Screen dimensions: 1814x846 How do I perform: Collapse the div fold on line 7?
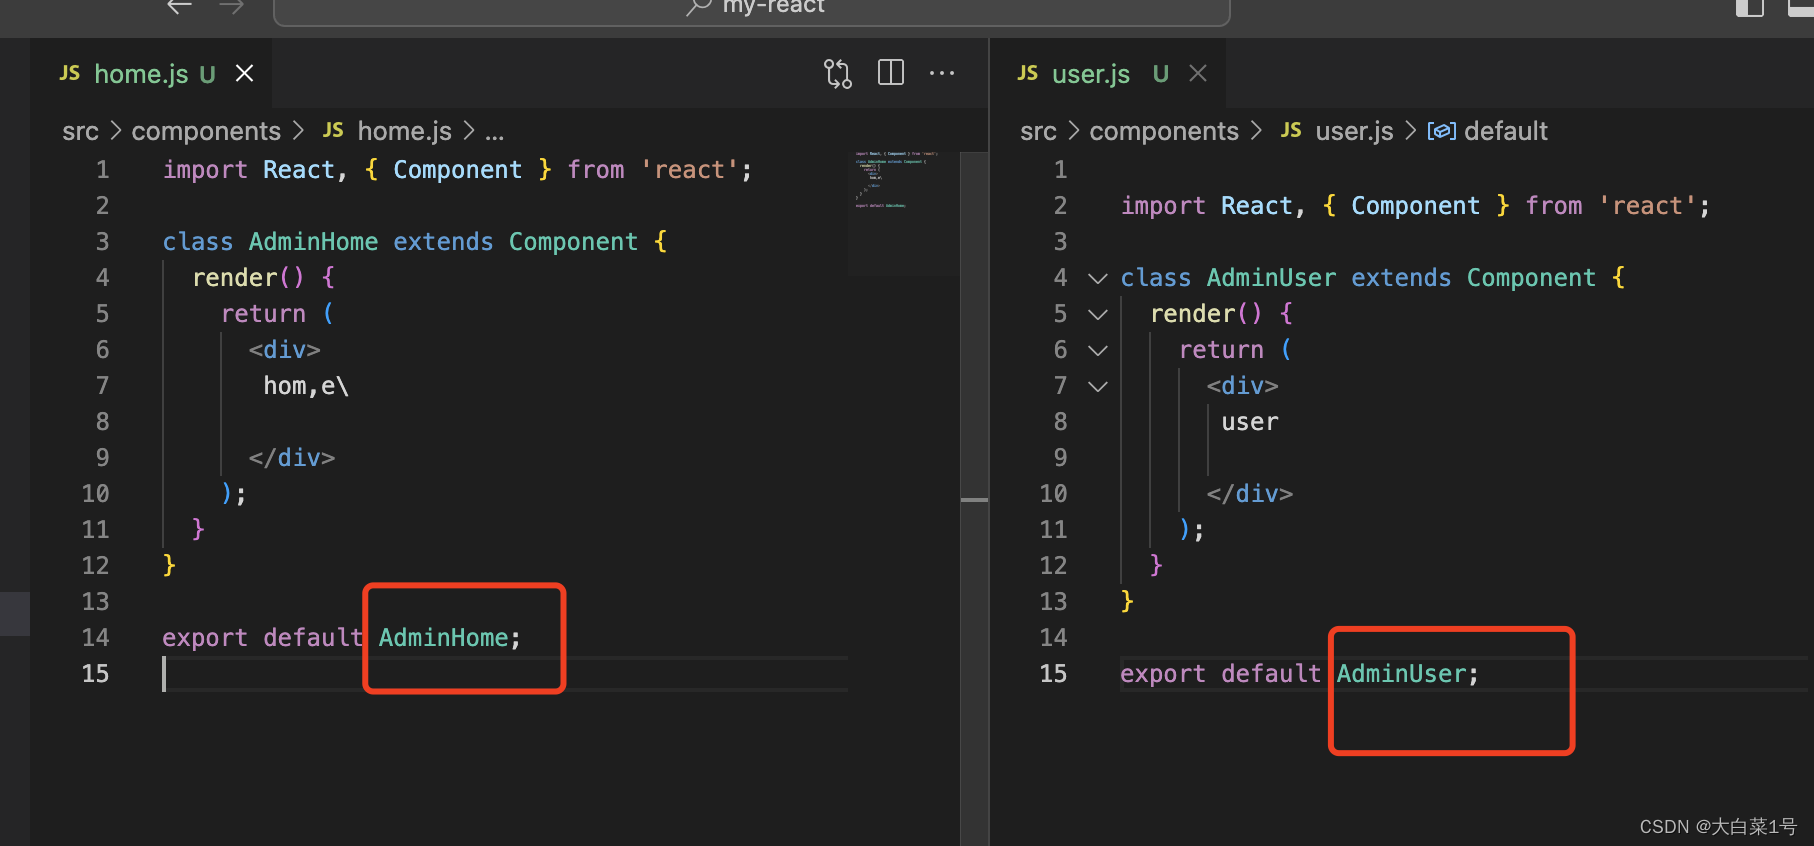pos(1098,386)
